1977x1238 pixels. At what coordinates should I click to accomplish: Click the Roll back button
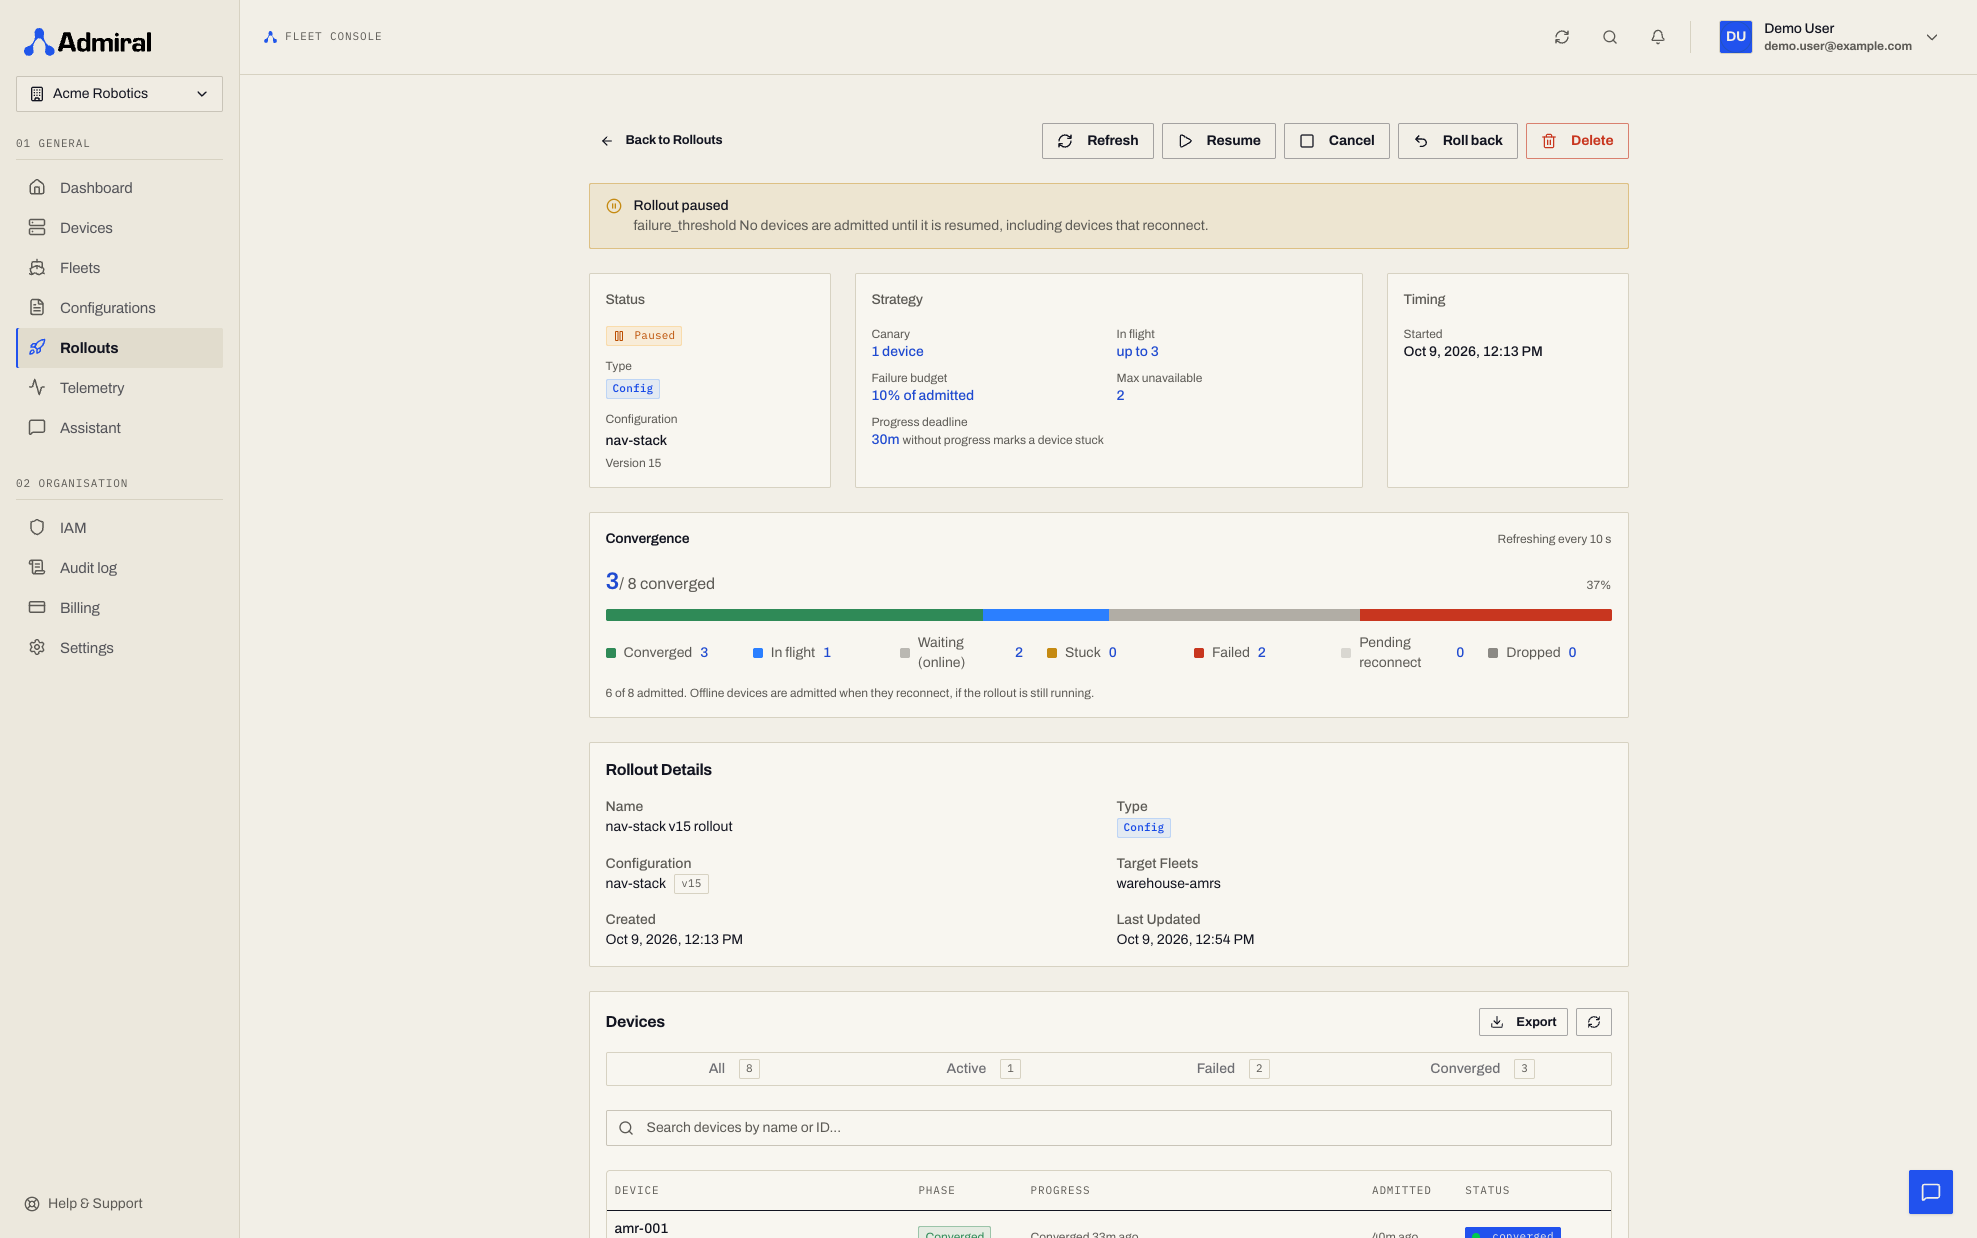[x=1458, y=141]
